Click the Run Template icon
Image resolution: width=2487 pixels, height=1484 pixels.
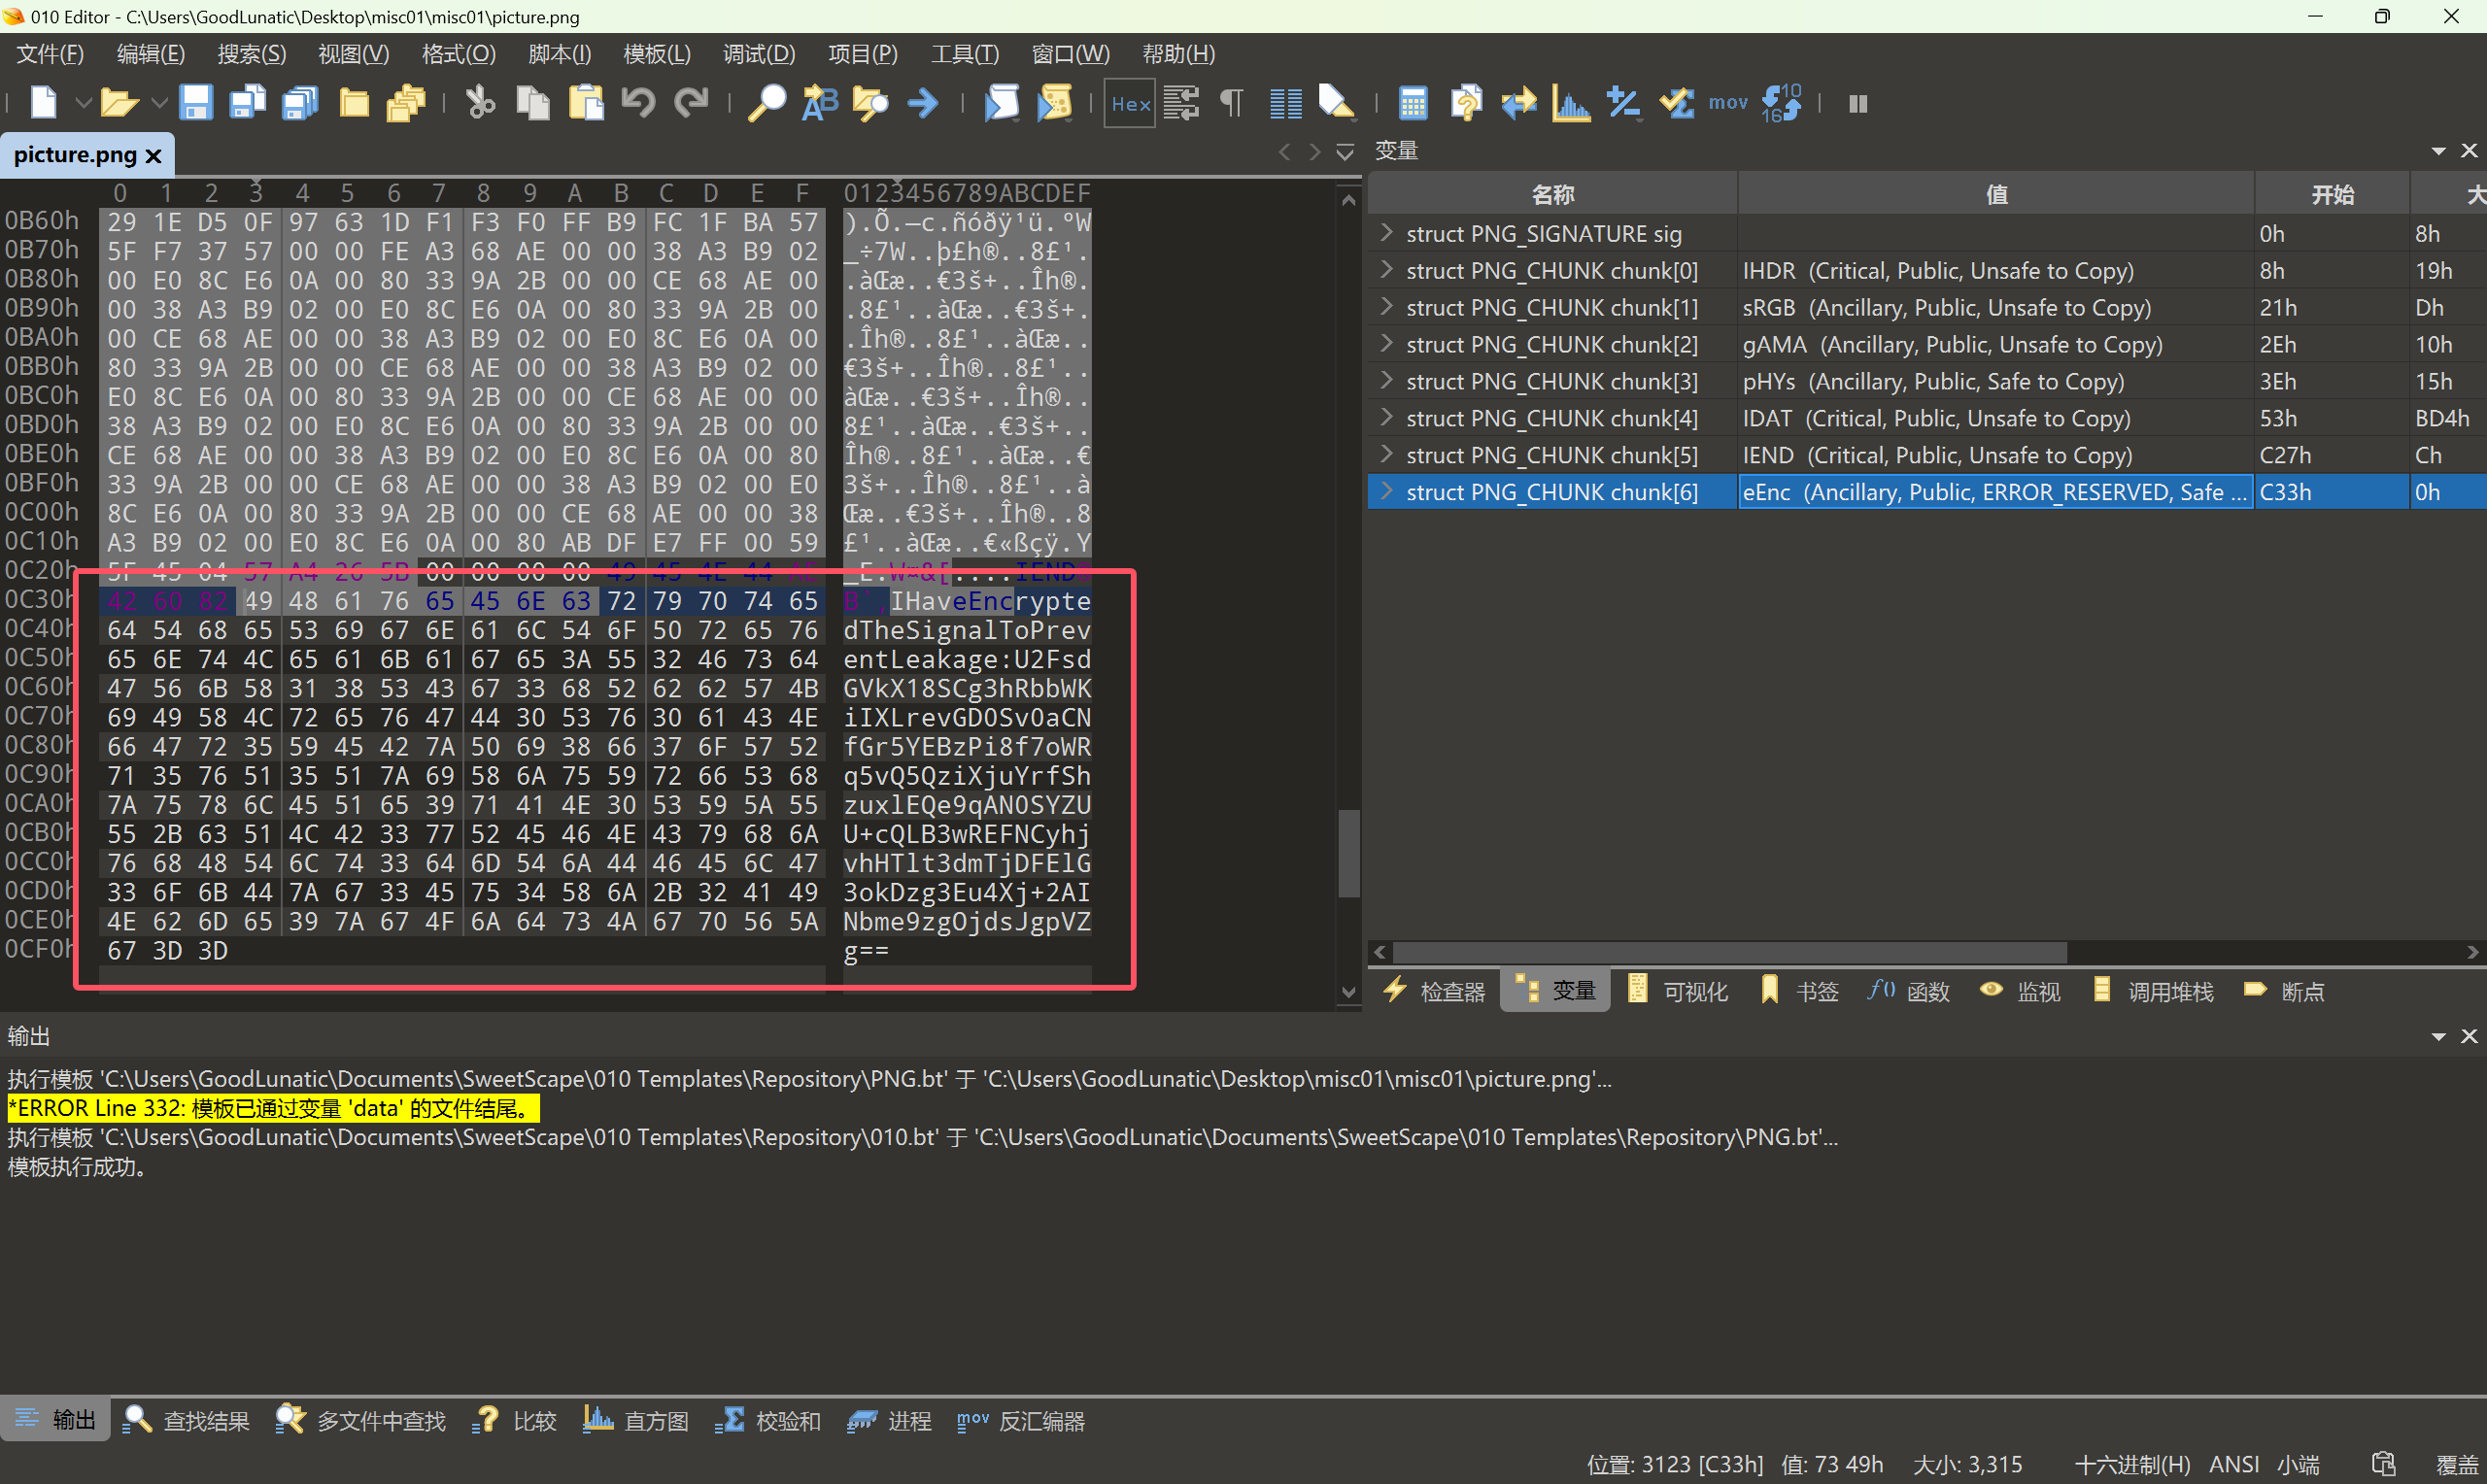[1054, 103]
